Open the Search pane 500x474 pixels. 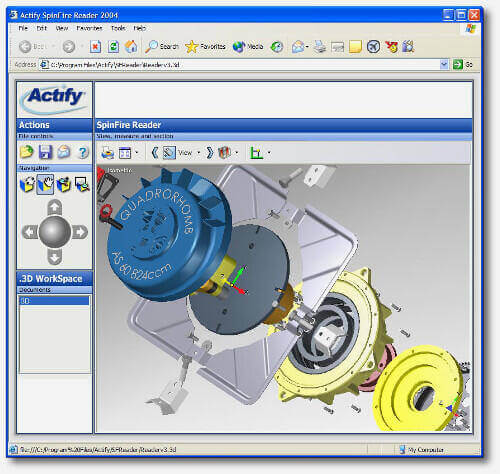coord(162,47)
